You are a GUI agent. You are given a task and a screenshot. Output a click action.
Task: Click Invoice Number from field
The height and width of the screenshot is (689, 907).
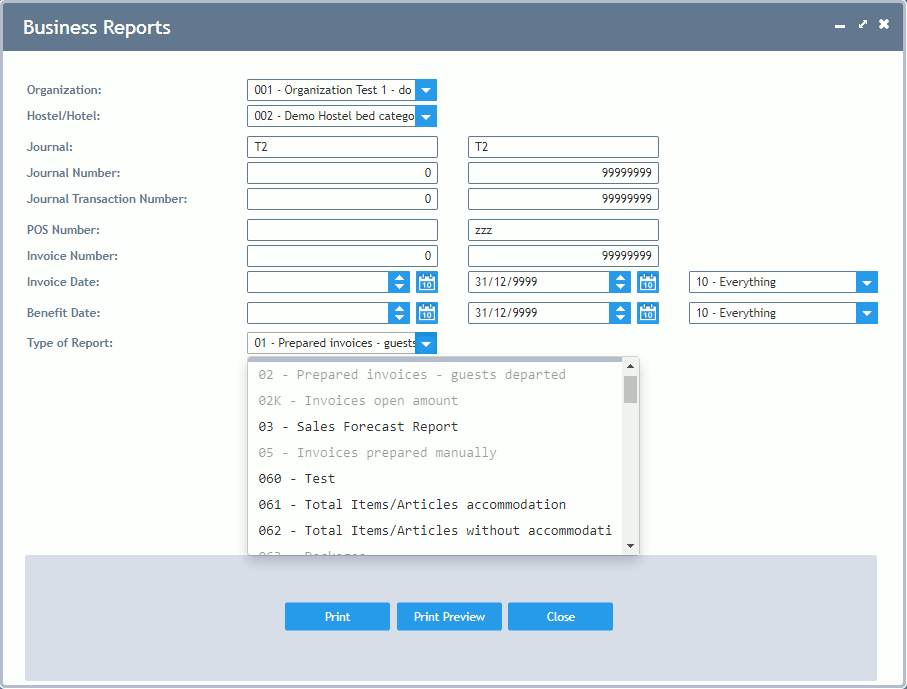coord(342,256)
